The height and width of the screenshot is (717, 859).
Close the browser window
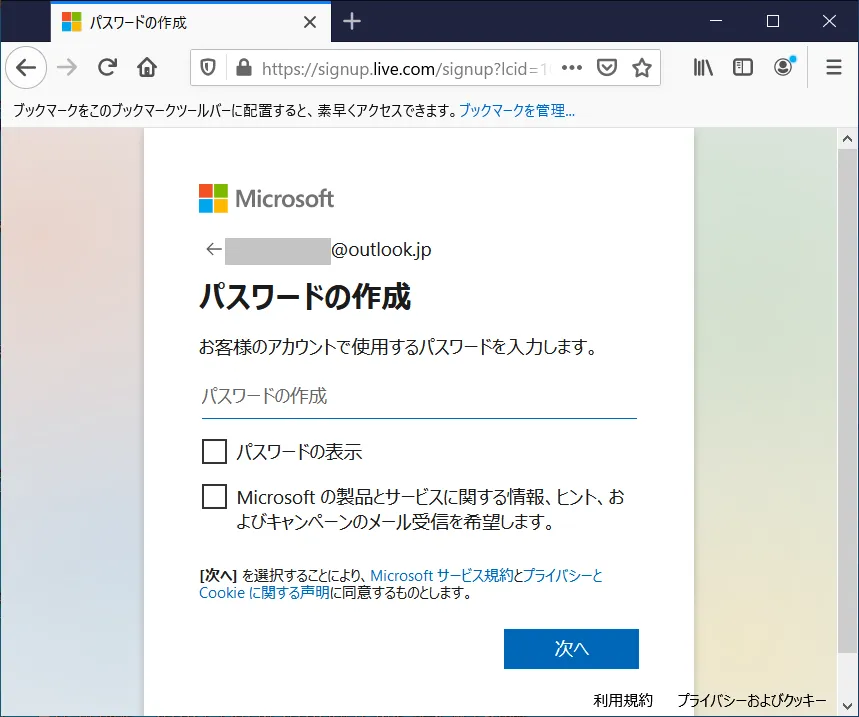[829, 21]
